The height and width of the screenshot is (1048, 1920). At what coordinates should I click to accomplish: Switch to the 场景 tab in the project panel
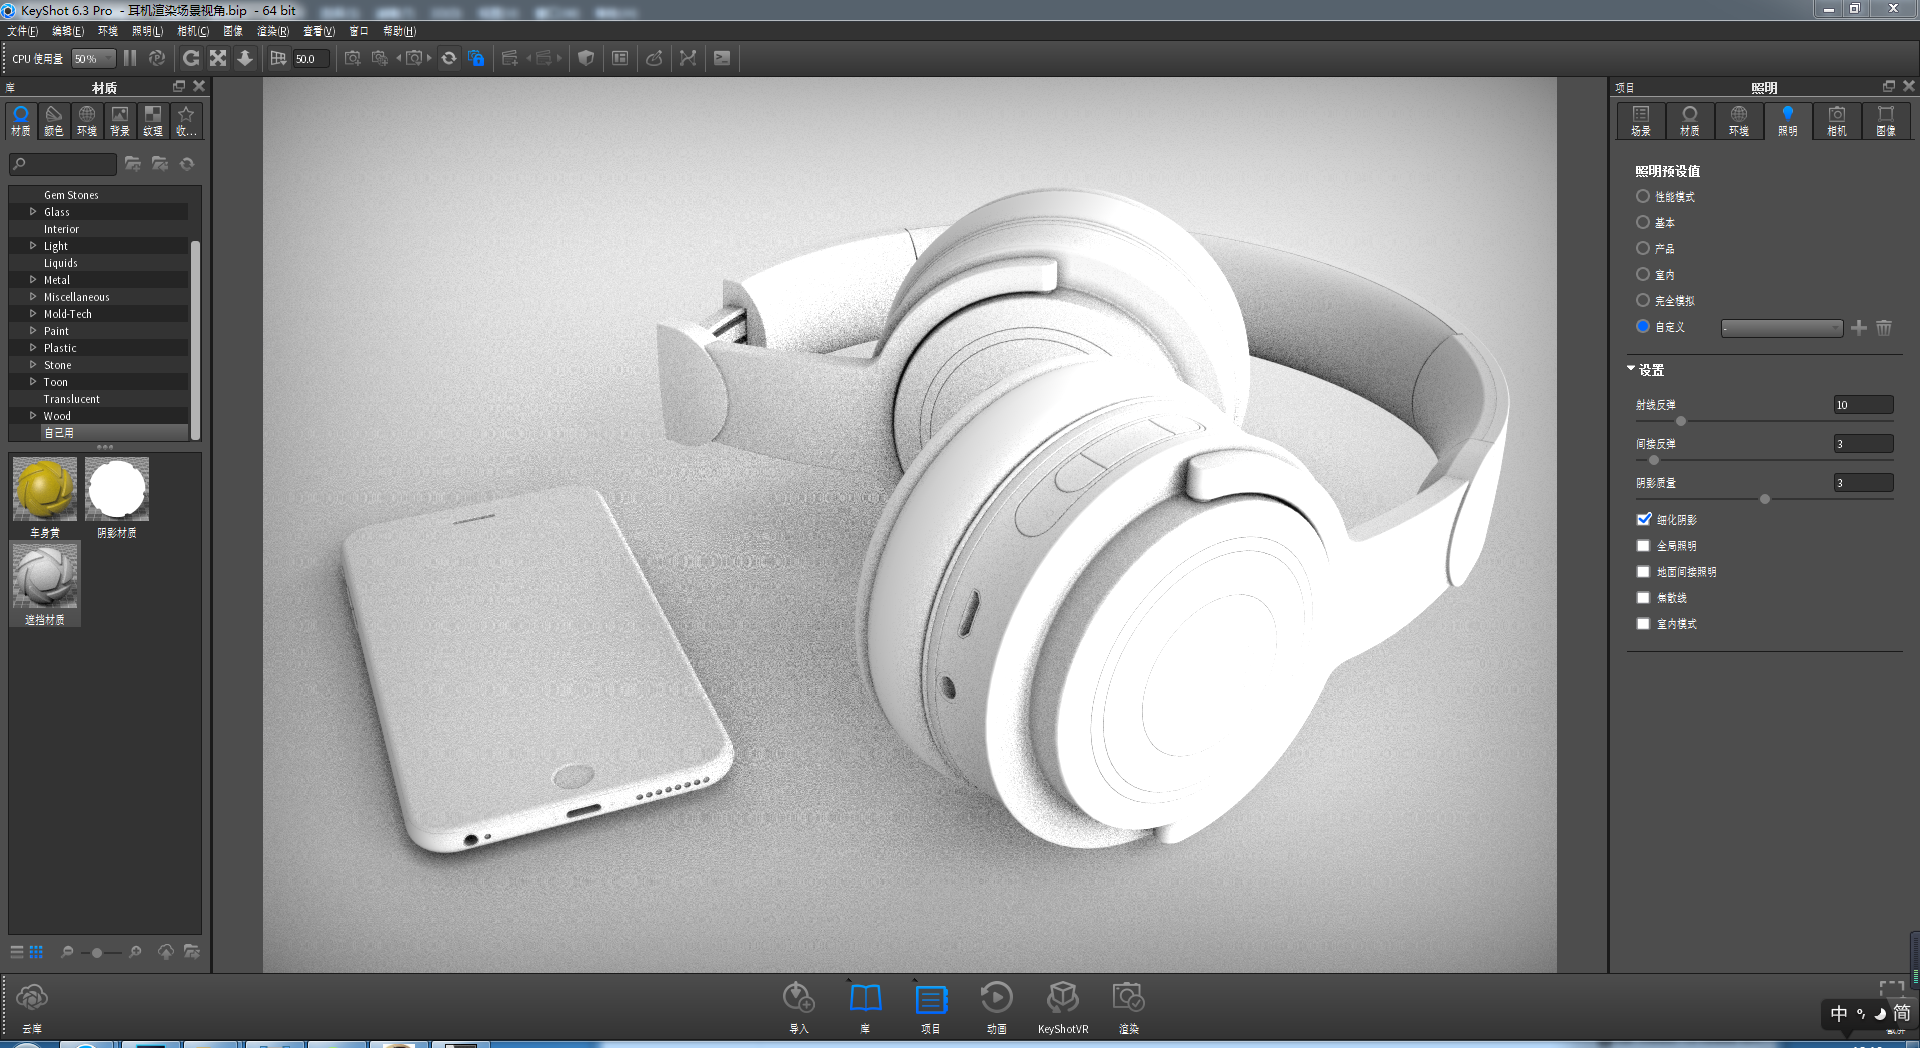(x=1640, y=120)
